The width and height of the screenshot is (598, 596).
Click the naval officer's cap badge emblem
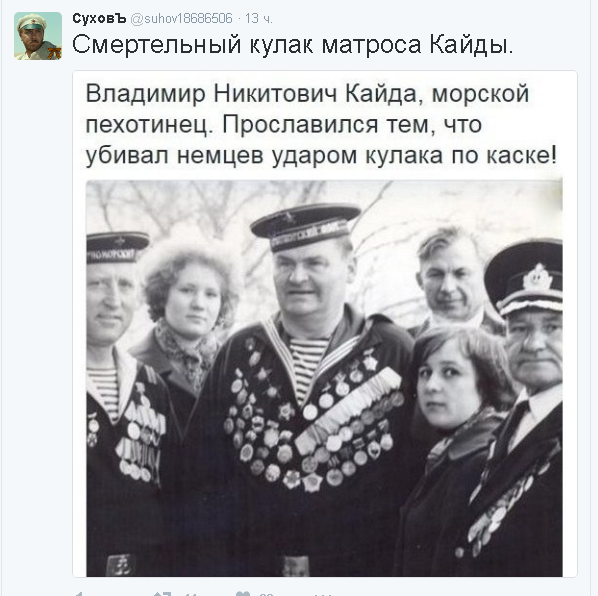click(537, 277)
